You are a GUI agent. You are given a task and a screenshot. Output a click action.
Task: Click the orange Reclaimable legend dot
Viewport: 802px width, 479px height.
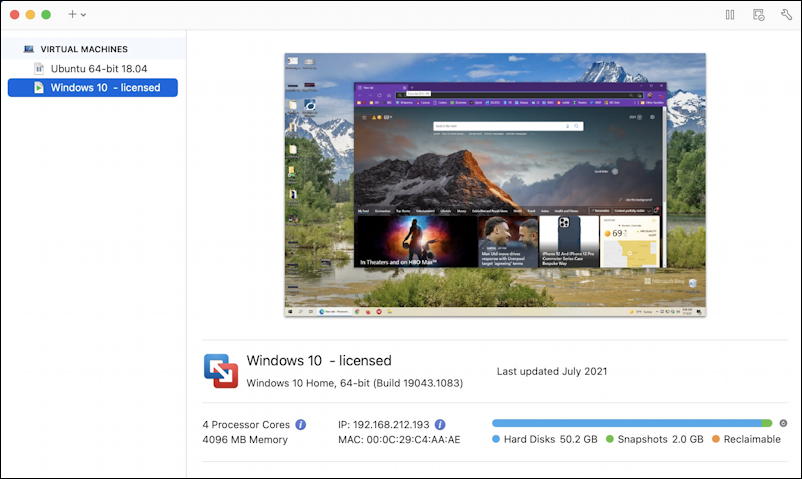coord(715,440)
